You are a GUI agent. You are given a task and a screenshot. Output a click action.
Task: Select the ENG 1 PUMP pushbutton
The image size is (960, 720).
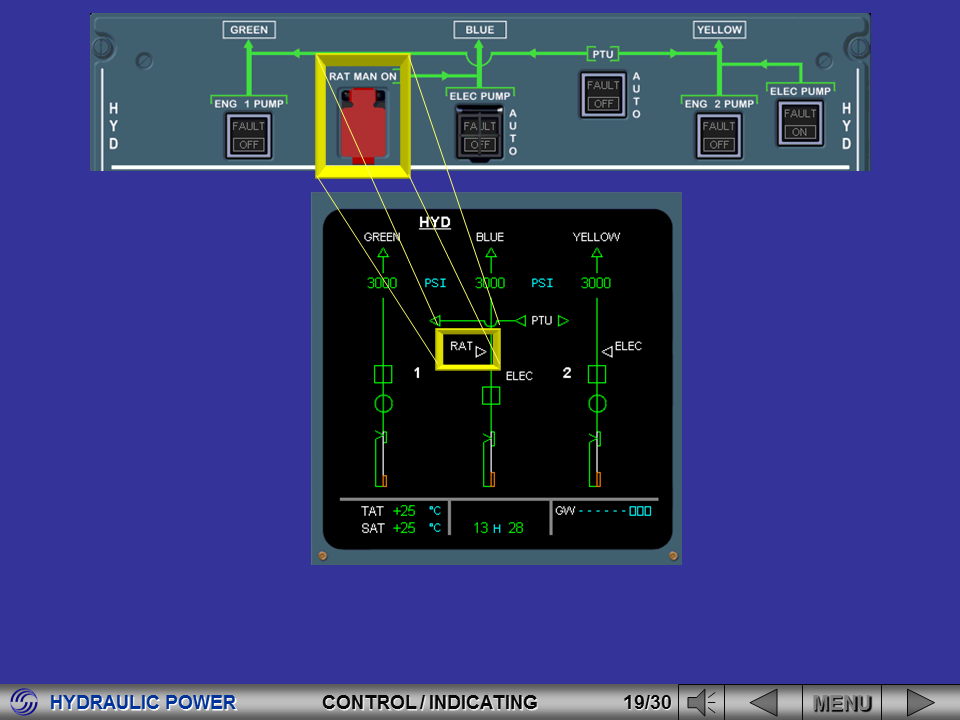248,136
